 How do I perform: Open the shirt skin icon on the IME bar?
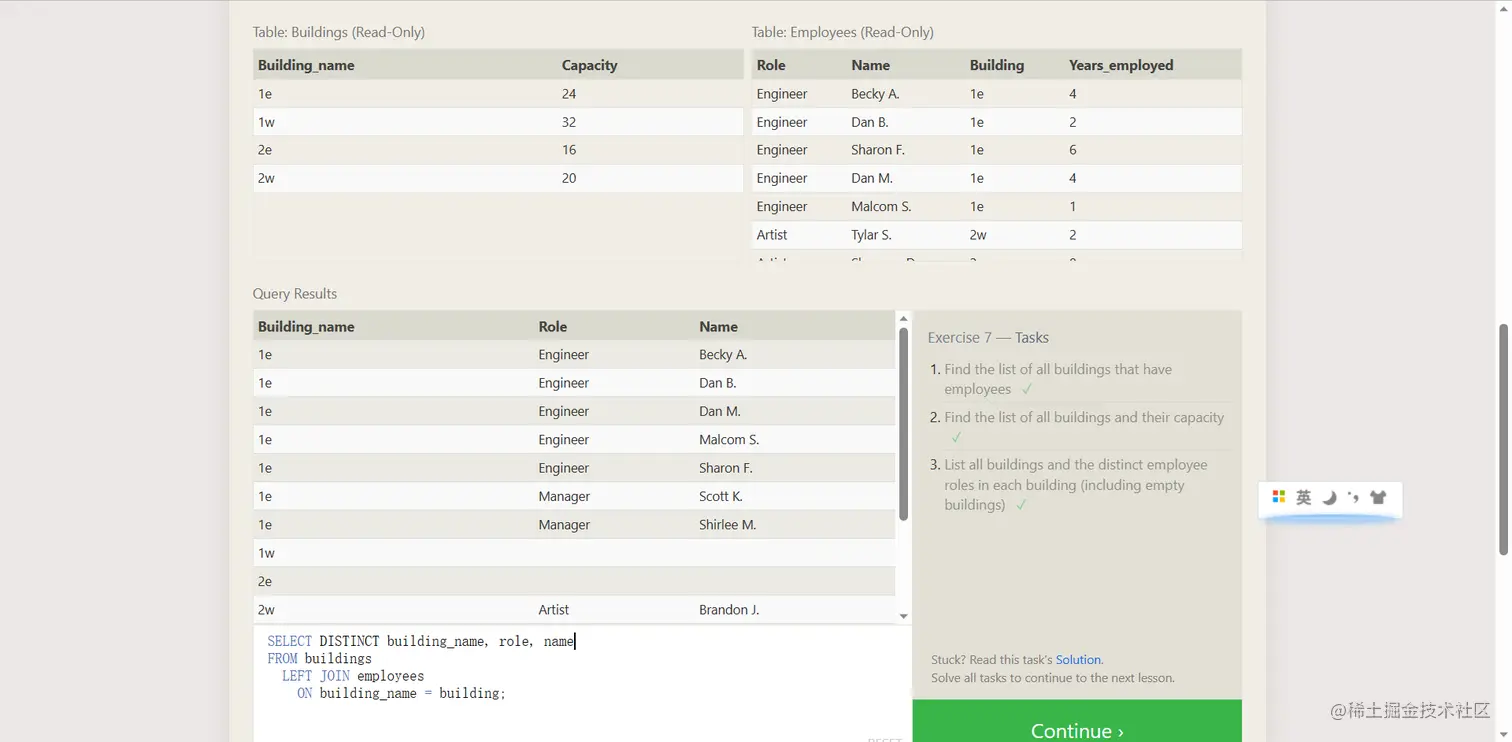click(x=1379, y=497)
